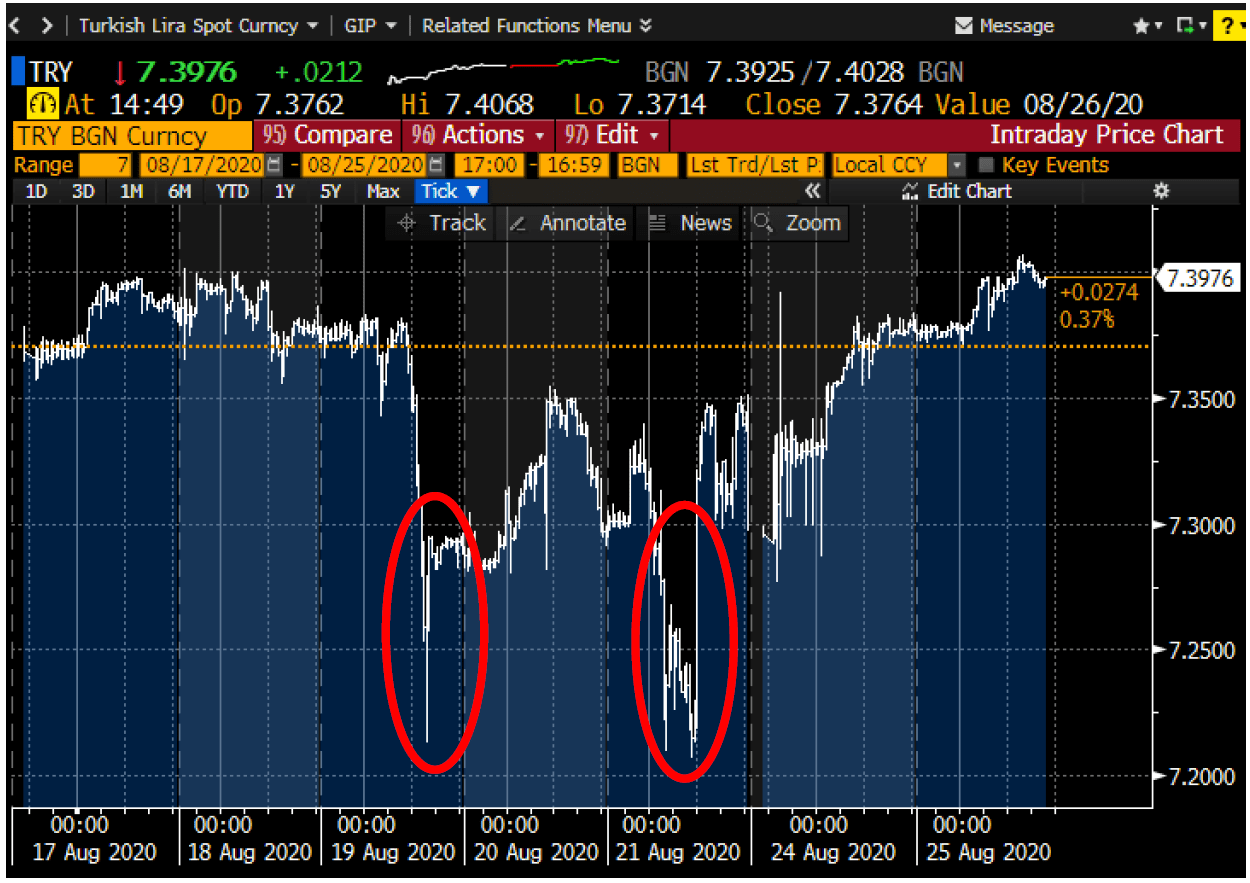Image resolution: width=1250 pixels, height=883 pixels.
Task: Open chart settings gear icon
Action: click(x=1161, y=191)
